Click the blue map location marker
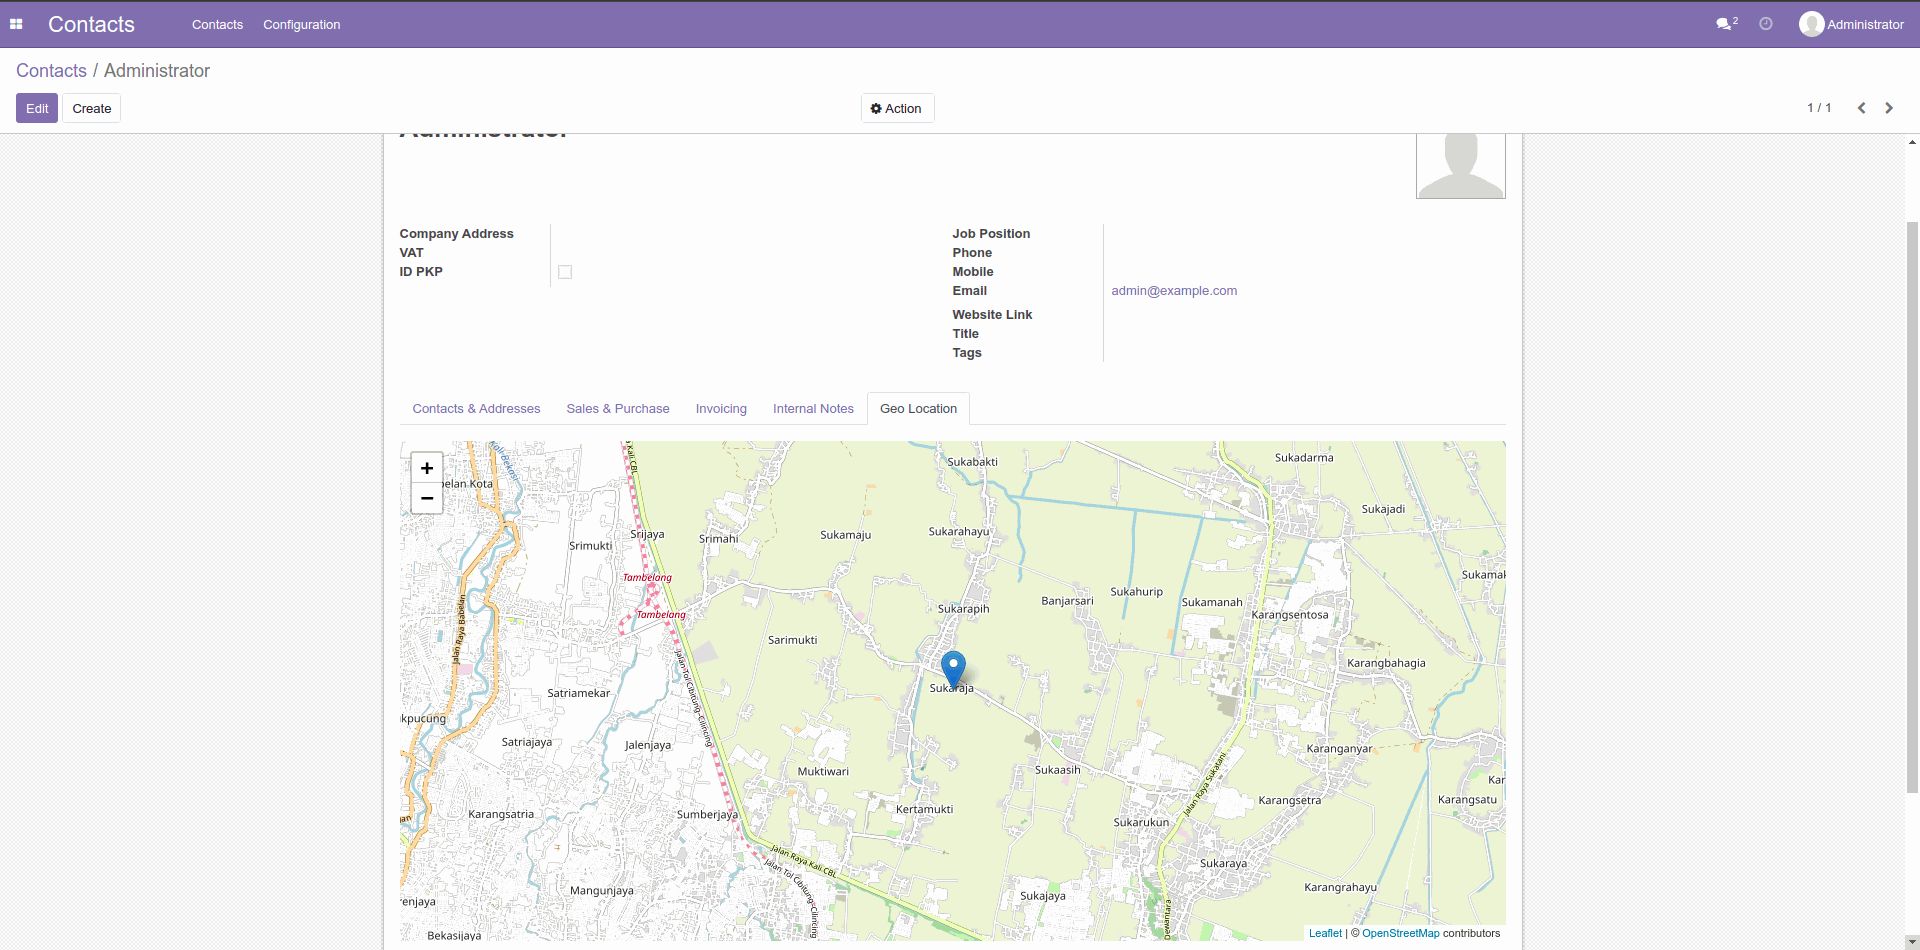This screenshot has height=950, width=1920. click(953, 667)
